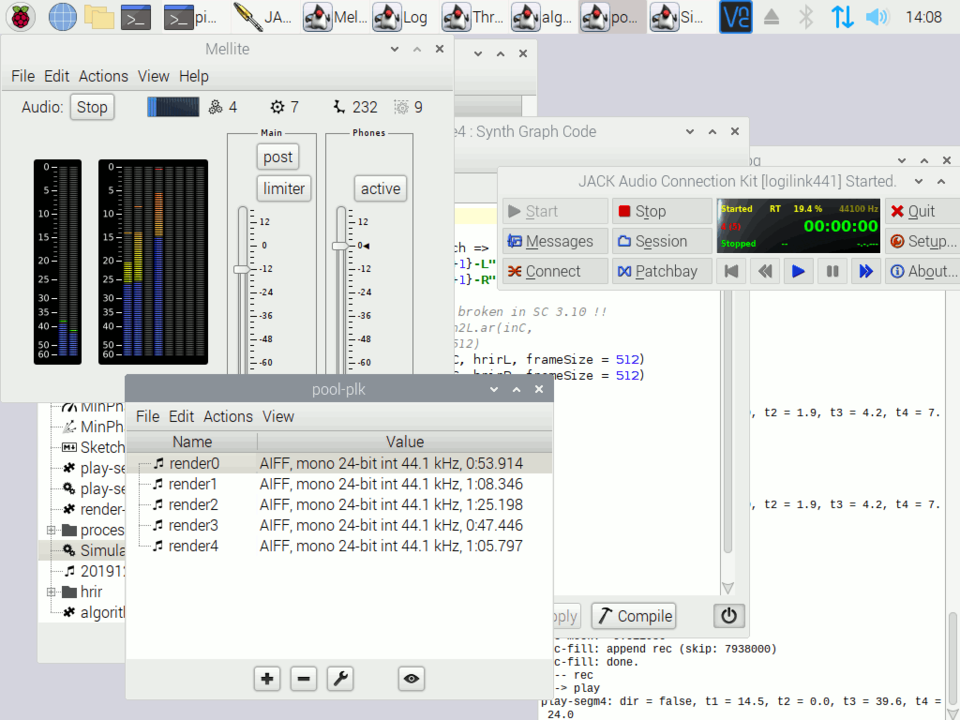The width and height of the screenshot is (960, 720).
Task: Toggle the limiter button in Main section
Action: [x=284, y=189]
